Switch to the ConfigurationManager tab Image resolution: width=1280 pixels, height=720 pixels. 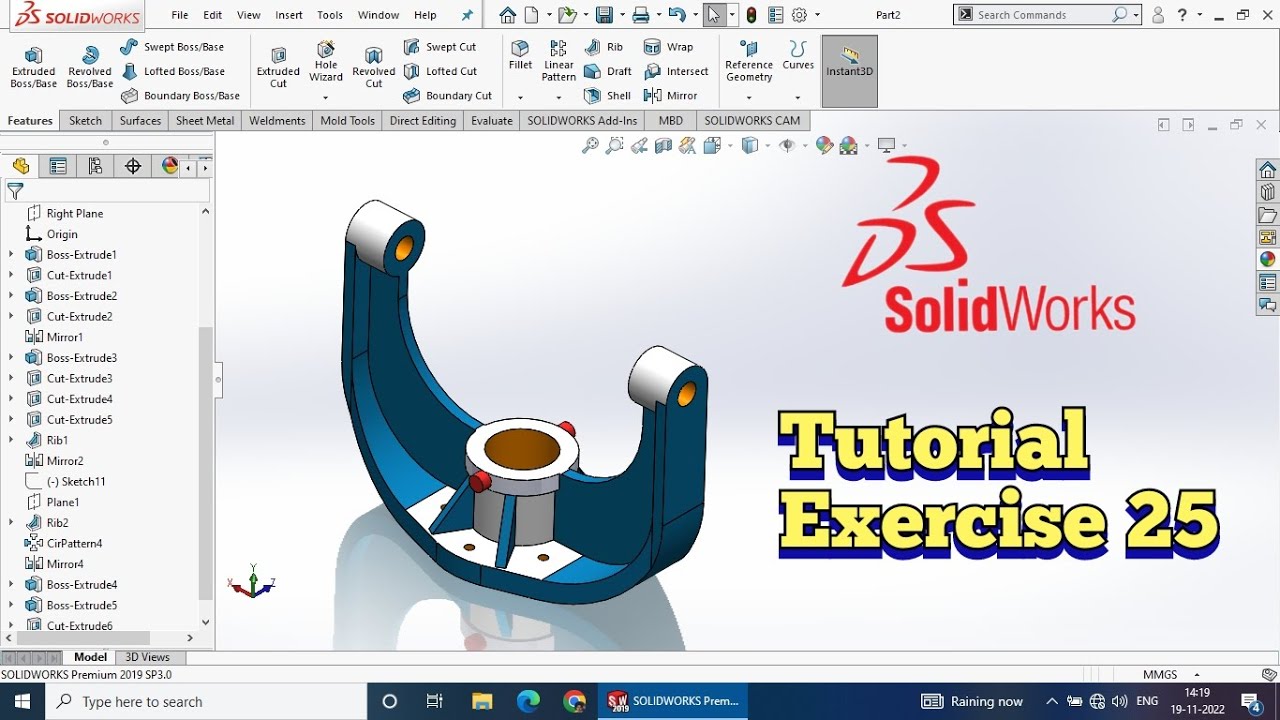[x=95, y=166]
